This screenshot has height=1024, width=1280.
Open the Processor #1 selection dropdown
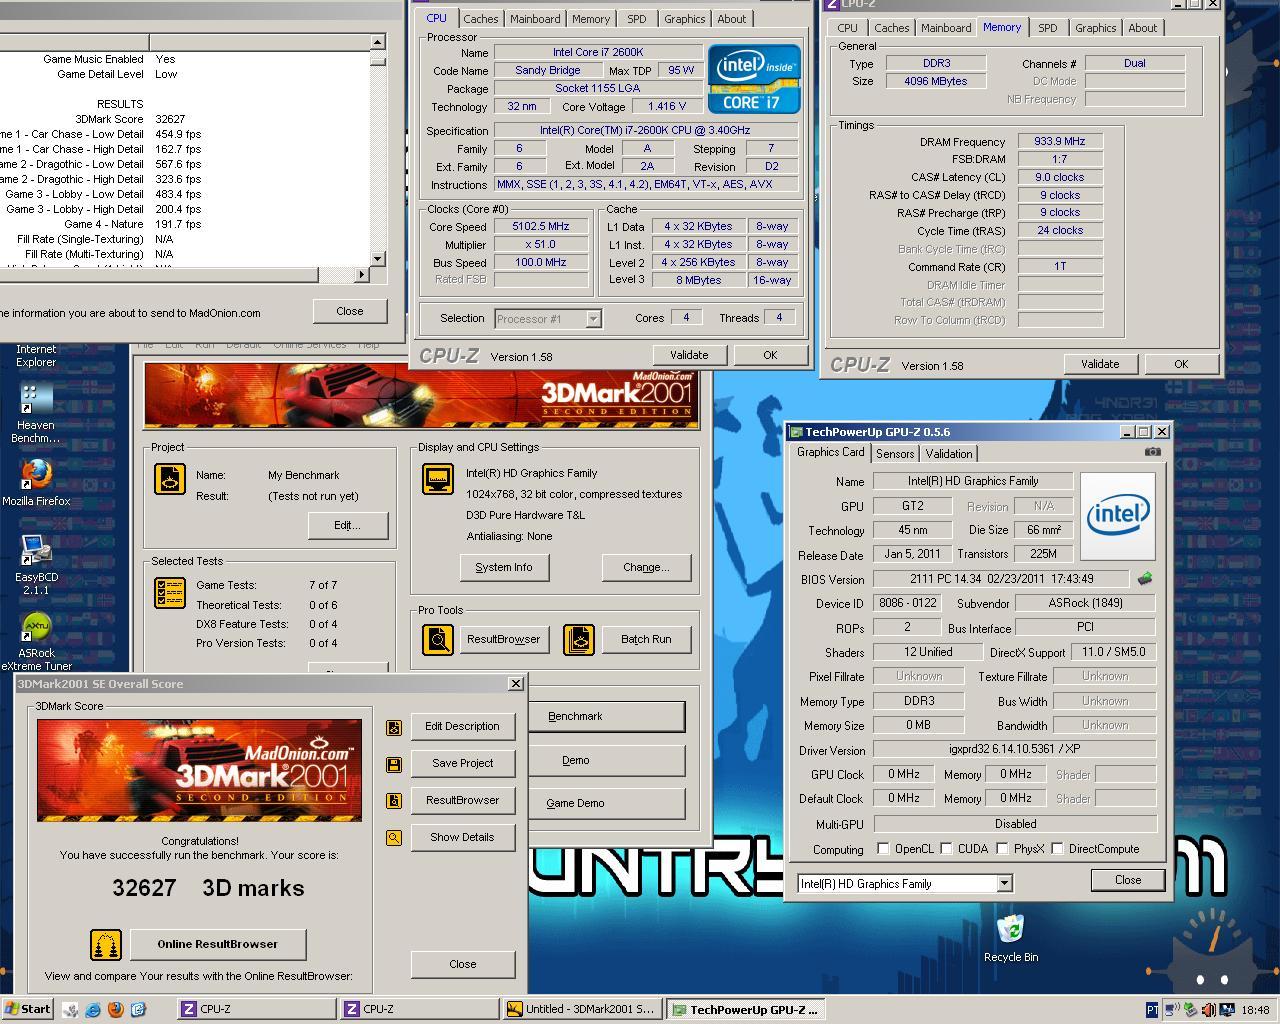click(x=593, y=319)
